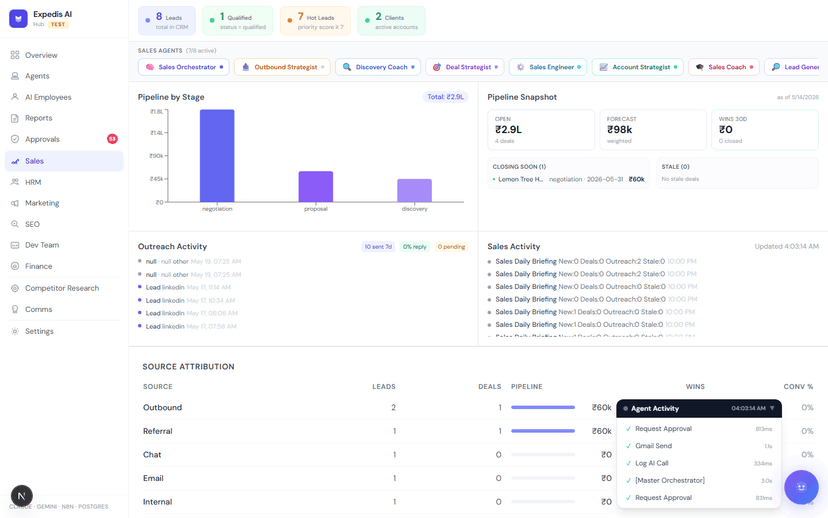Click the Comms lightbulb icon
The width and height of the screenshot is (828, 518).
click(15, 309)
